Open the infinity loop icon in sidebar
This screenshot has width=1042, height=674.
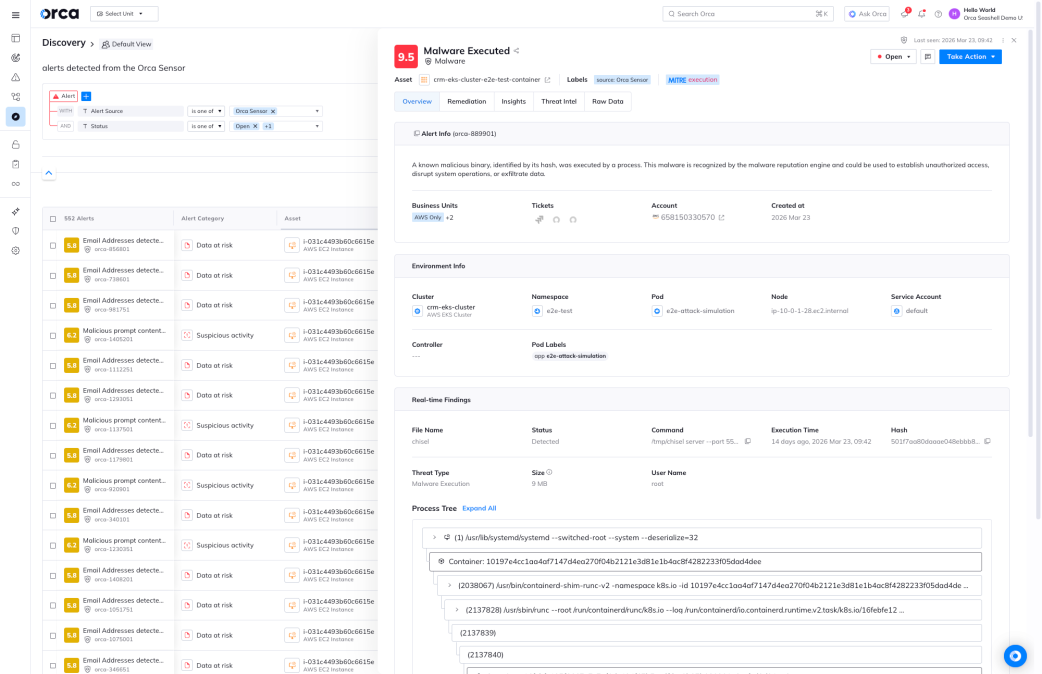tap(15, 184)
